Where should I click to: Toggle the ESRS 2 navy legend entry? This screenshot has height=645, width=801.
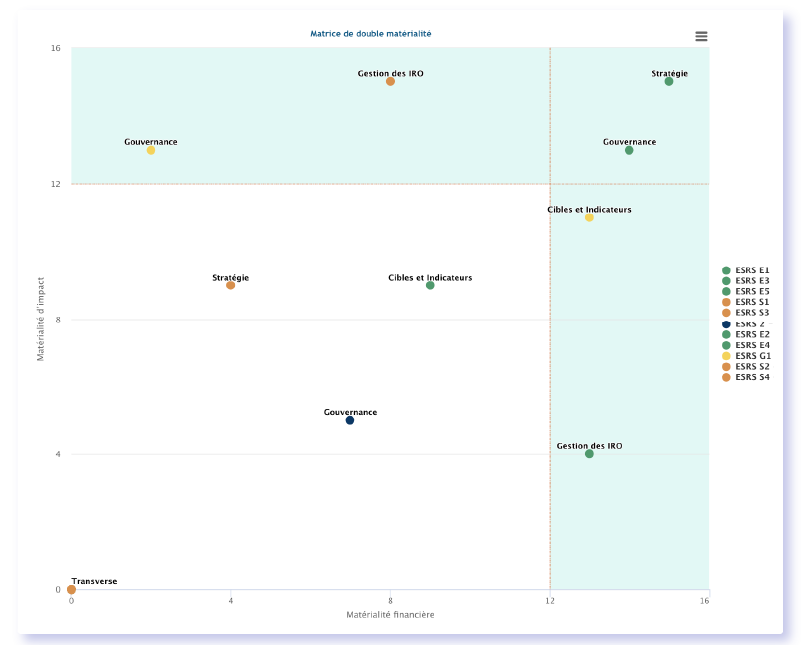coord(745,324)
